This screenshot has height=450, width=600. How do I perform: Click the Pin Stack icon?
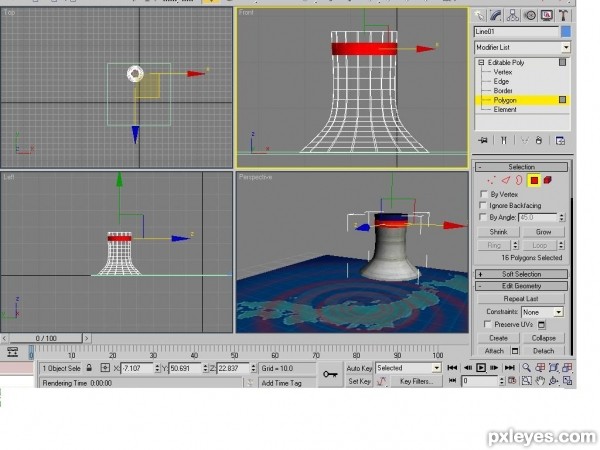pos(483,140)
